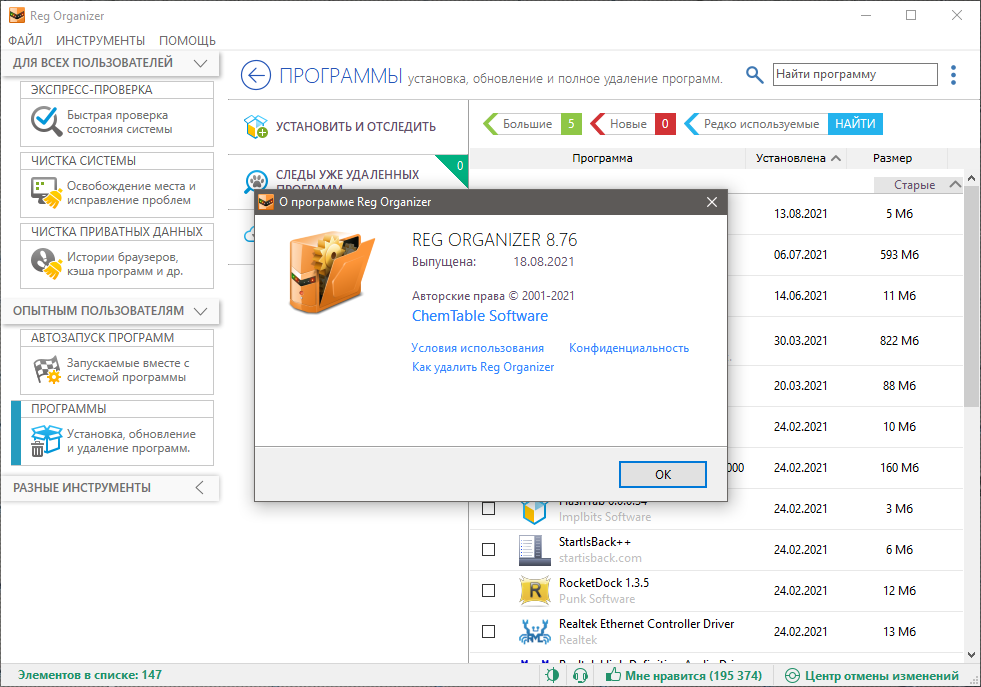This screenshot has height=687, width=981.
Task: Click the Размер column header
Action: (x=892, y=158)
